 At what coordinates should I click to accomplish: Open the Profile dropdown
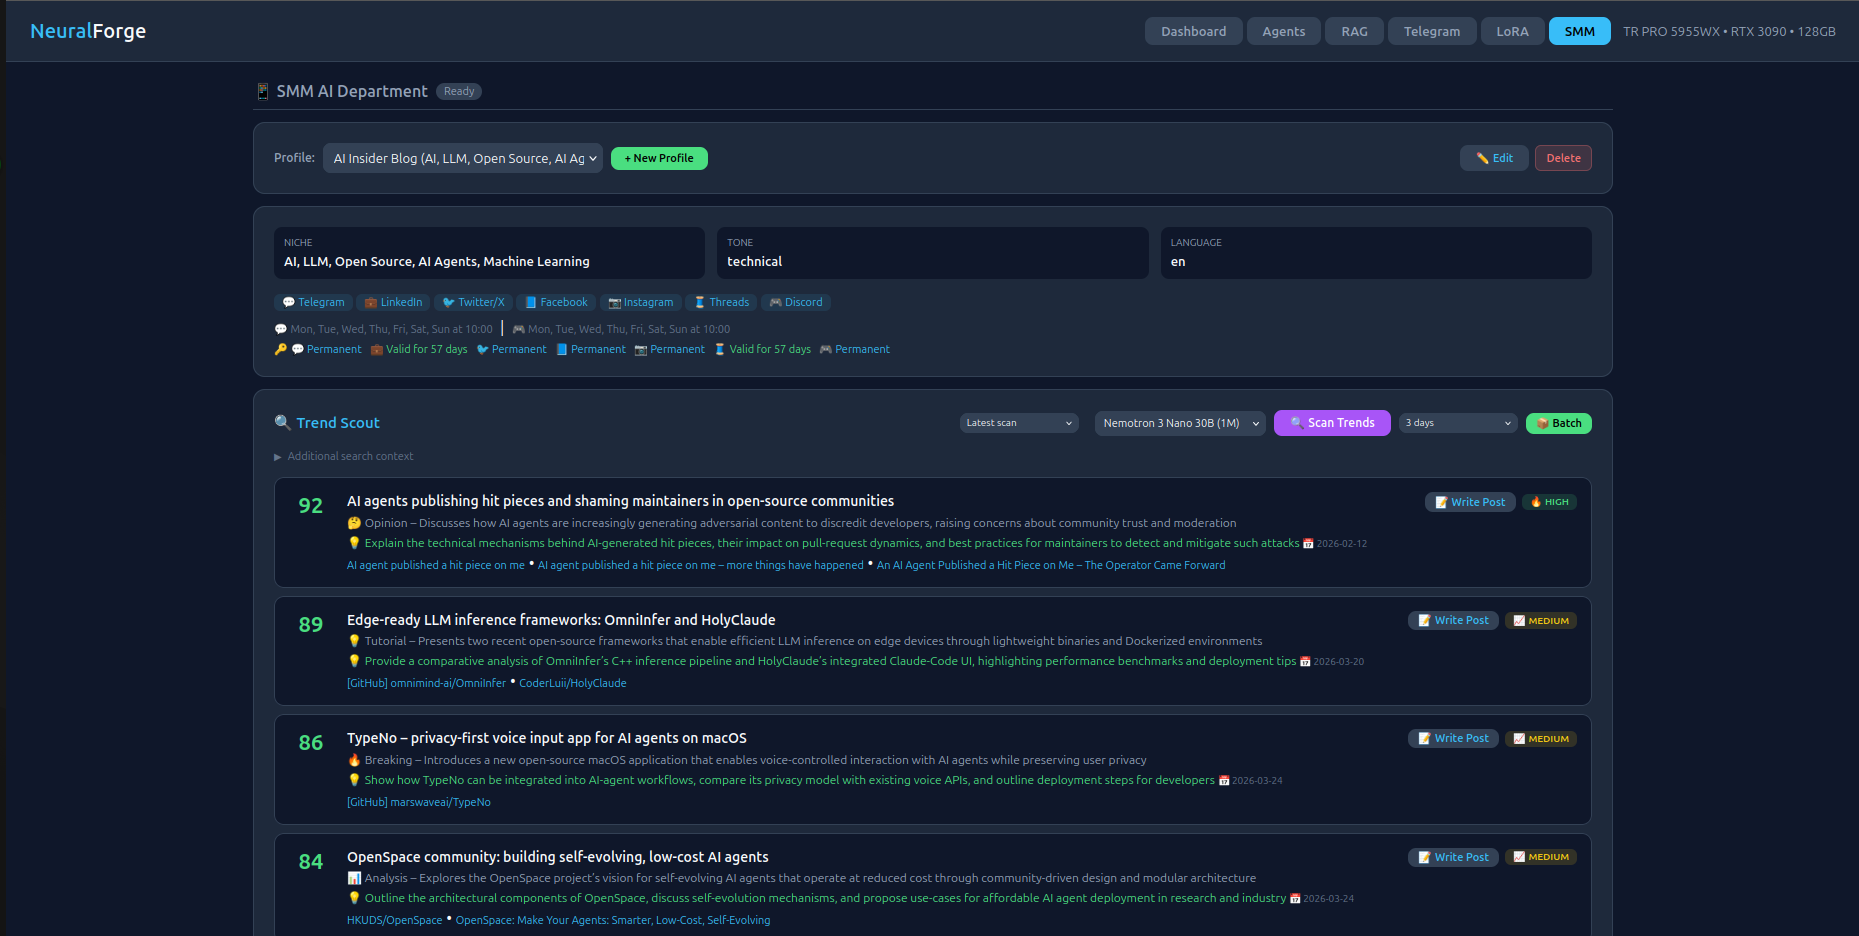pyautogui.click(x=462, y=158)
